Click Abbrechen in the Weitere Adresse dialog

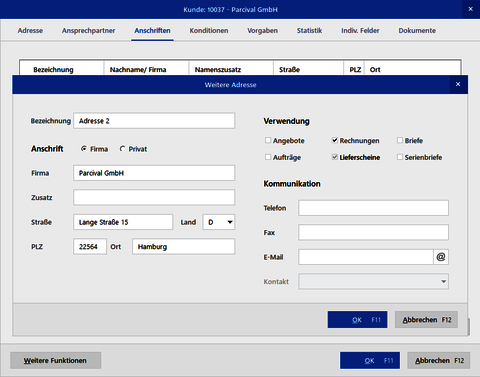(426, 320)
